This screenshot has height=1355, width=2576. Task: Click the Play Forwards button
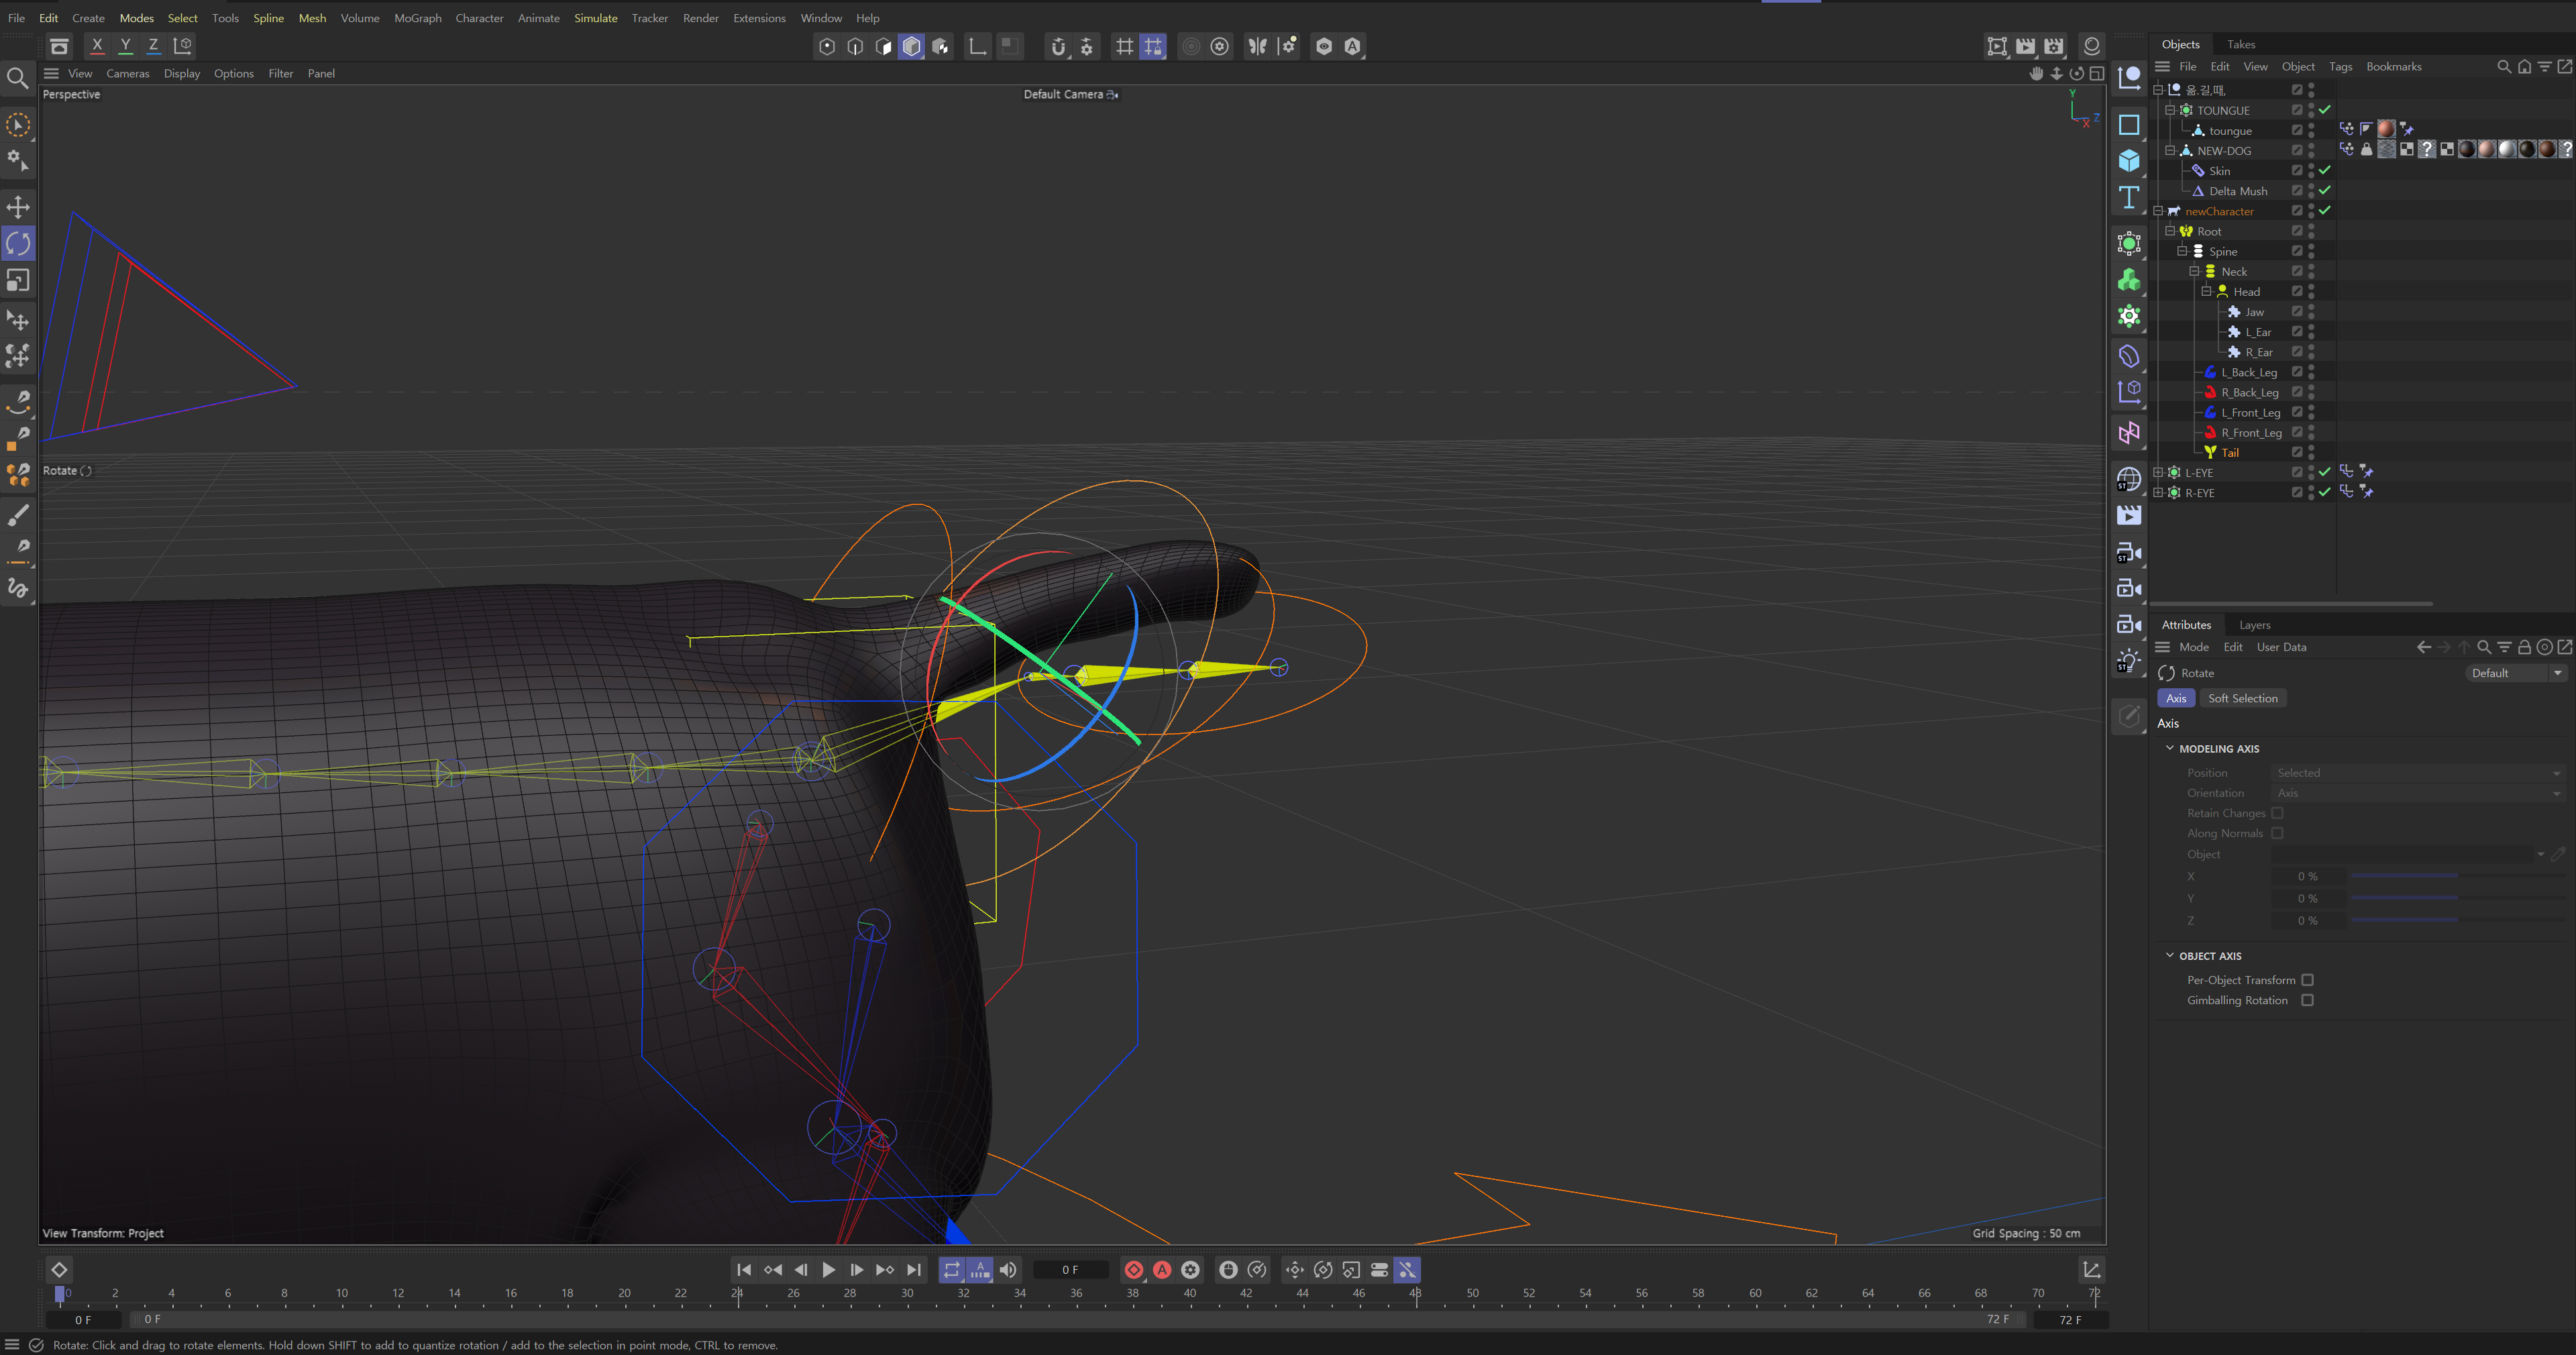829,1269
